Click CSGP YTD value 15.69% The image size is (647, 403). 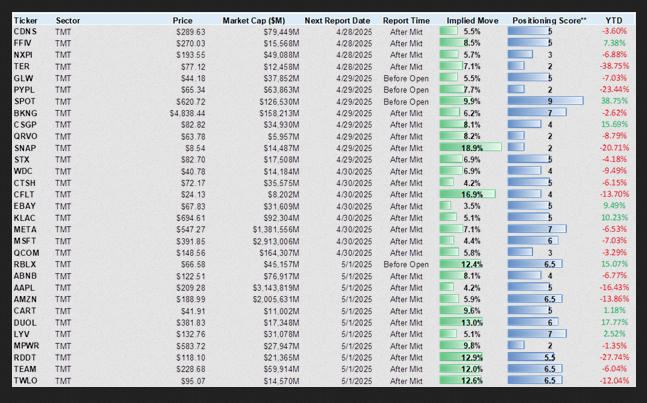click(615, 124)
